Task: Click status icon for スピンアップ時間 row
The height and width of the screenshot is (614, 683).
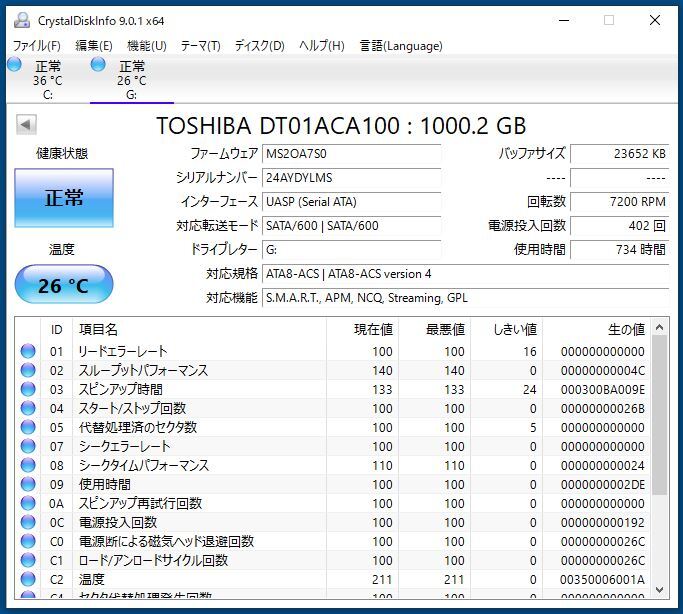Action: pyautogui.click(x=28, y=389)
